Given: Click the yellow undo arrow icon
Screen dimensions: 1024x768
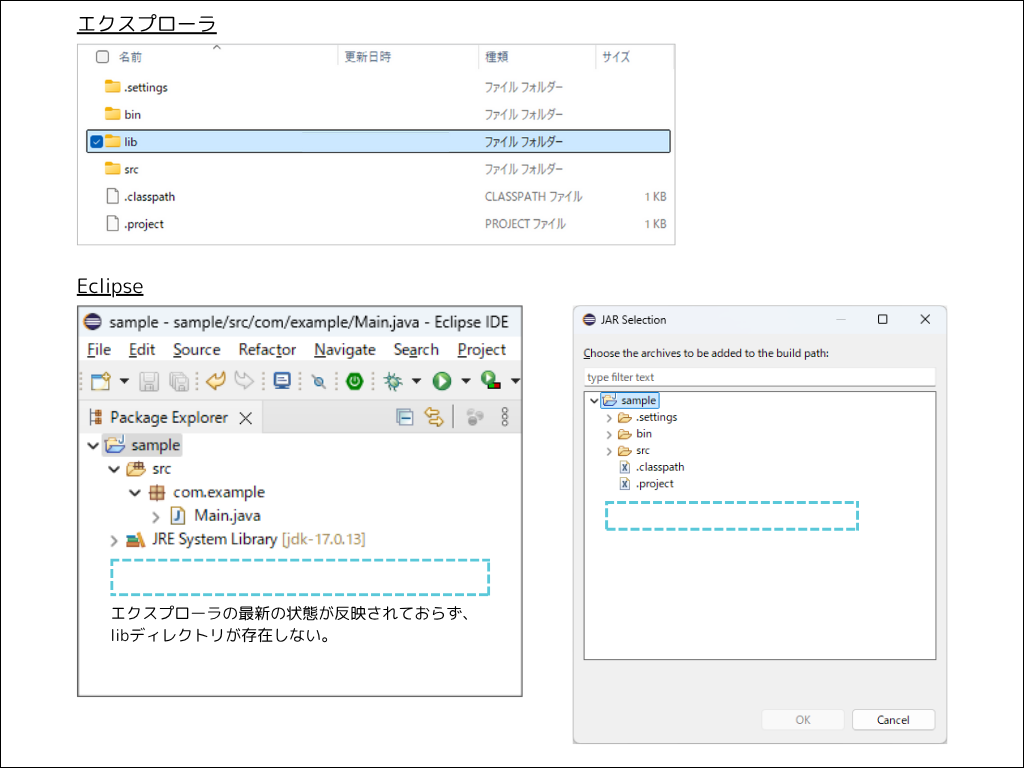Looking at the screenshot, I should (216, 381).
